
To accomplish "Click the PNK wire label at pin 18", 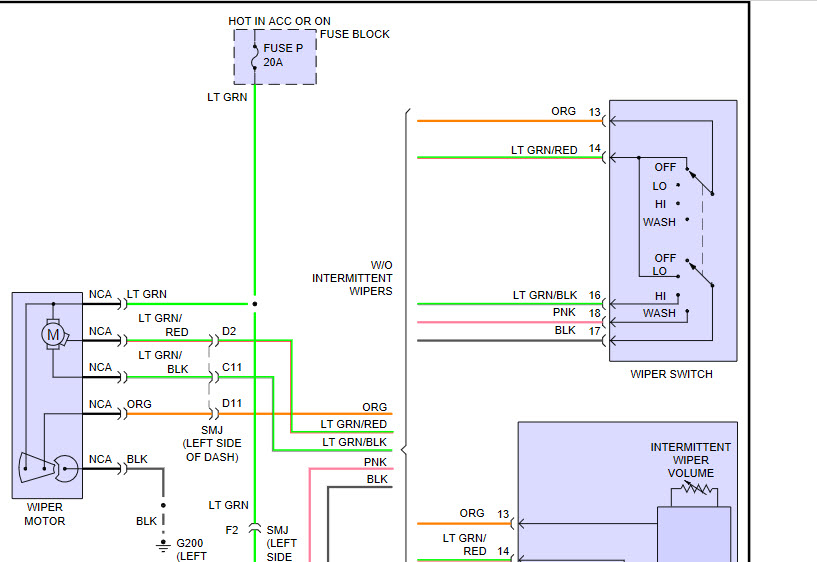I will 564,312.
